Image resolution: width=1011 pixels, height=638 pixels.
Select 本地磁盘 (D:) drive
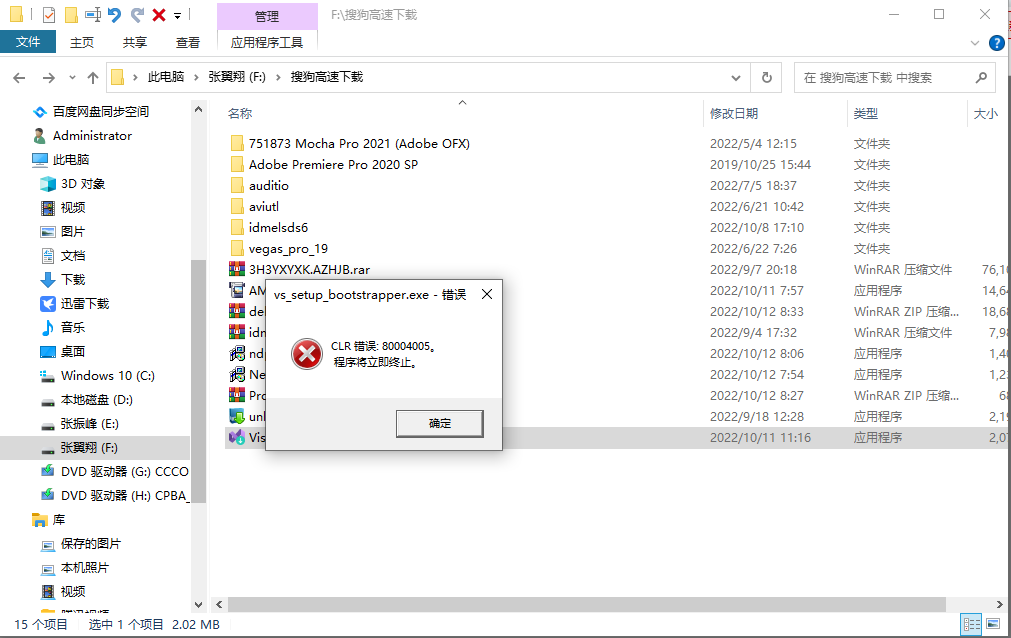pos(97,399)
